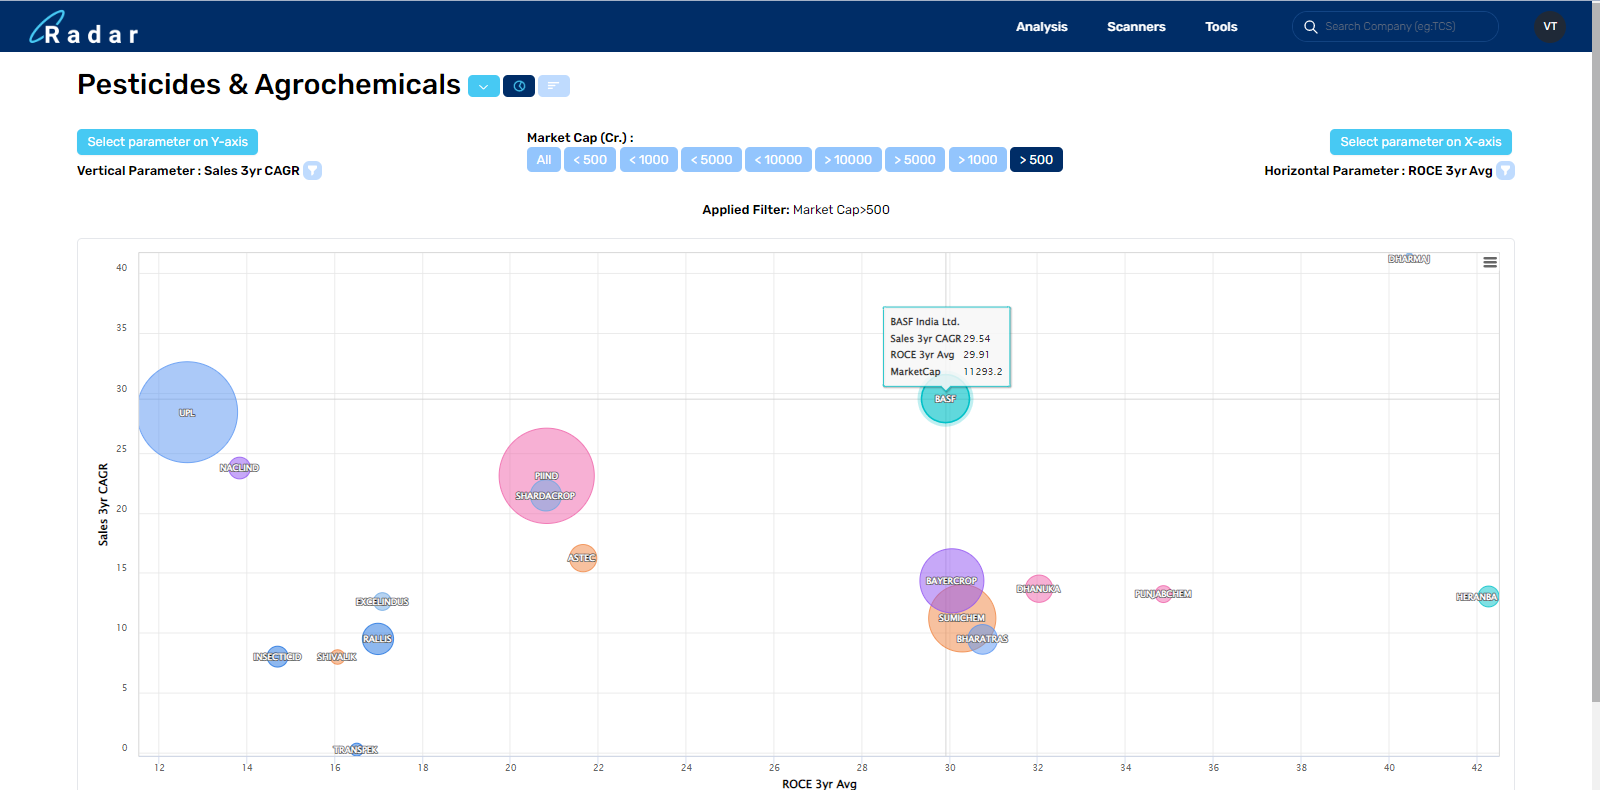
Task: Click Select parameter on X-axis button
Action: pyautogui.click(x=1420, y=142)
